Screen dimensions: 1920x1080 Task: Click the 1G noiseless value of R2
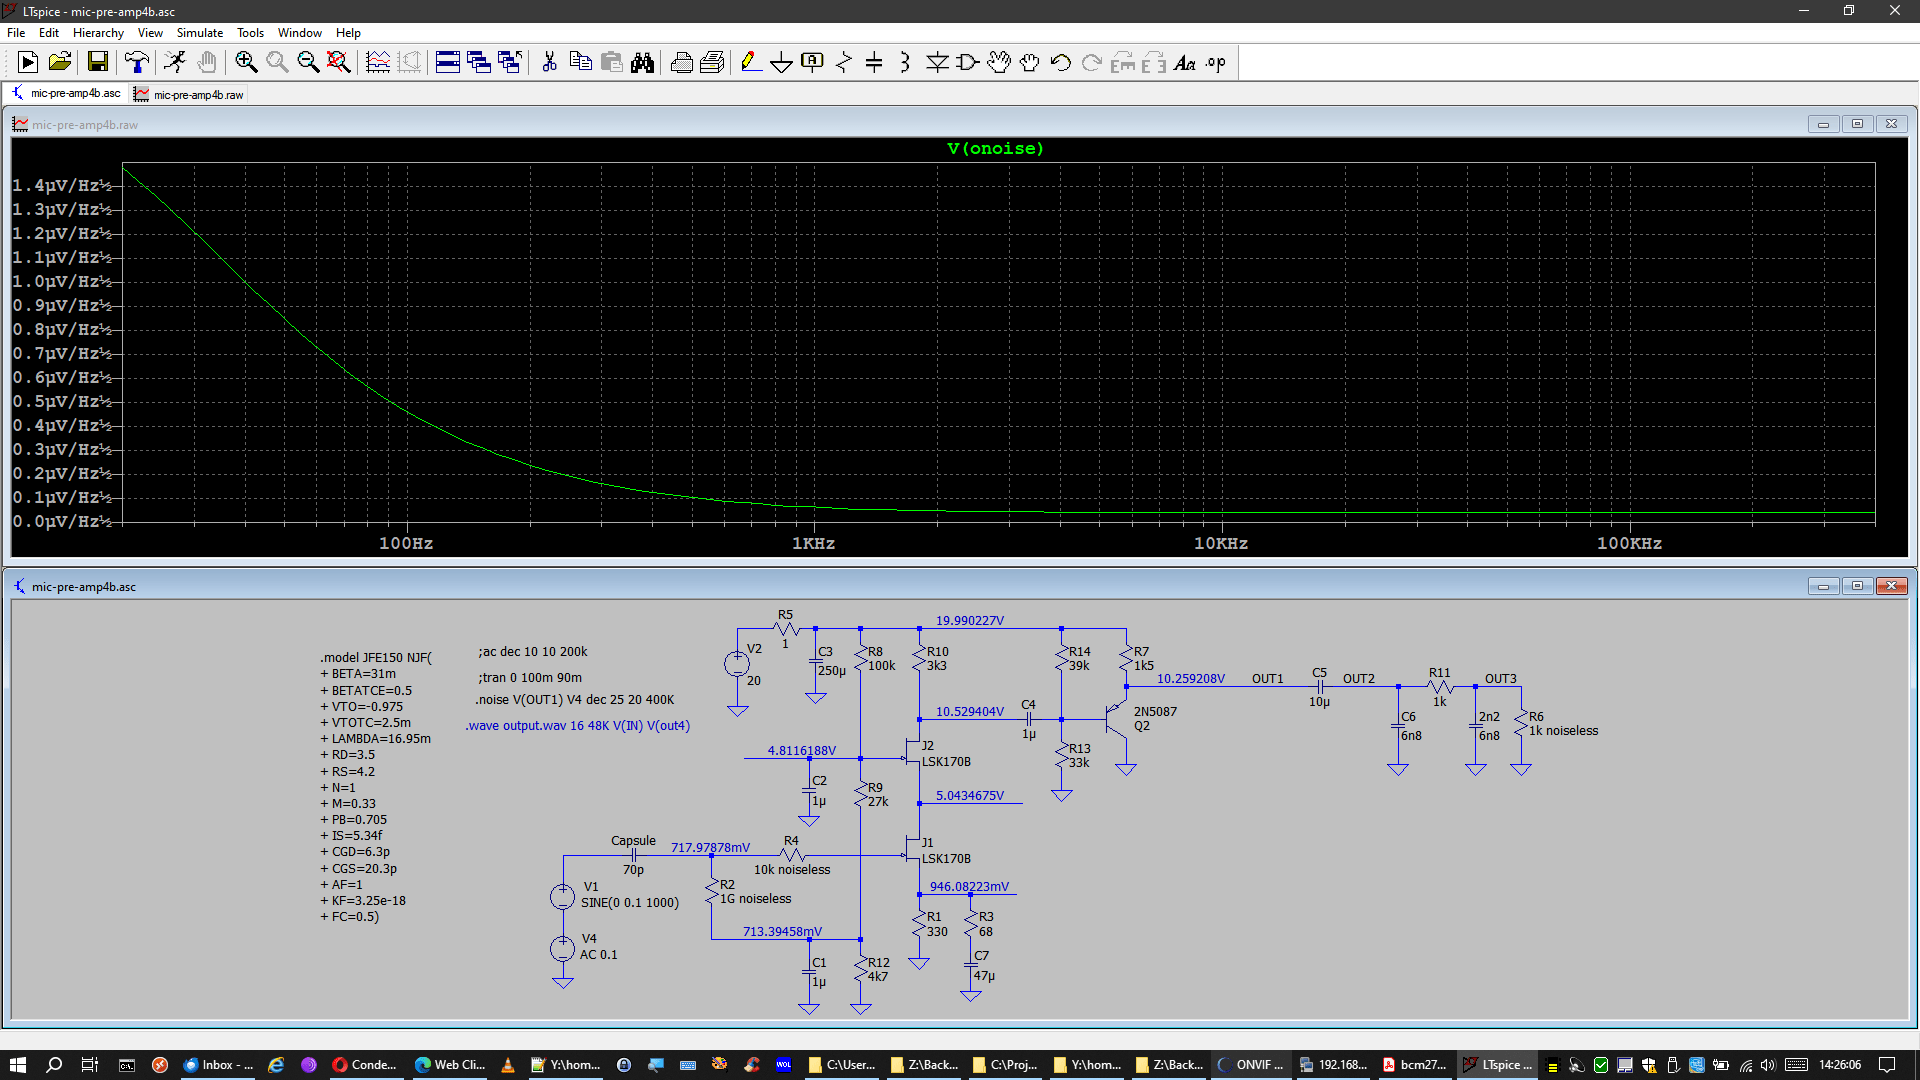pyautogui.click(x=756, y=899)
